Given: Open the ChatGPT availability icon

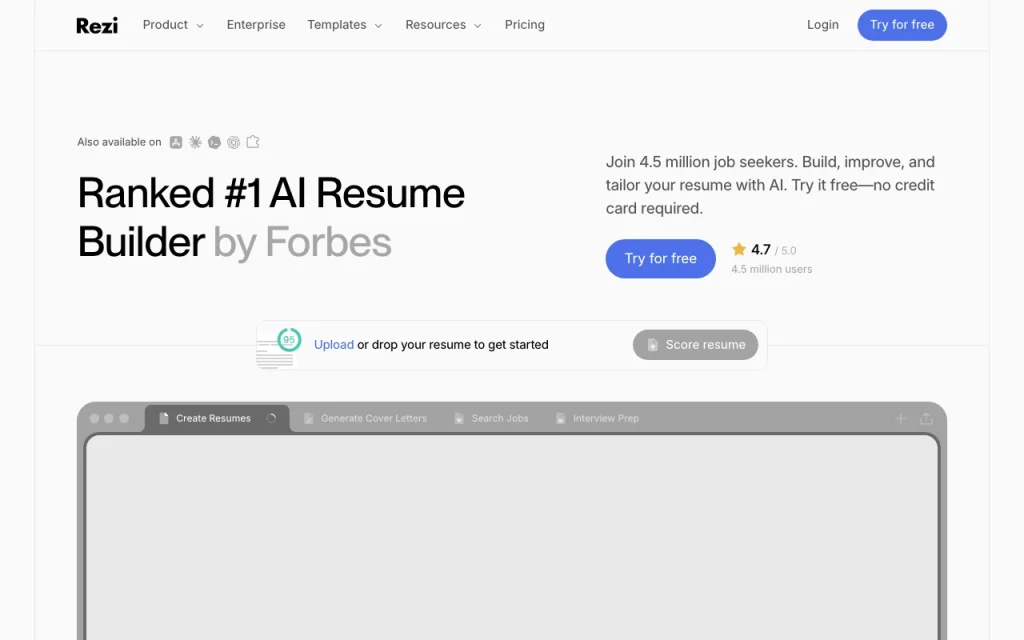Looking at the screenshot, I should point(234,142).
